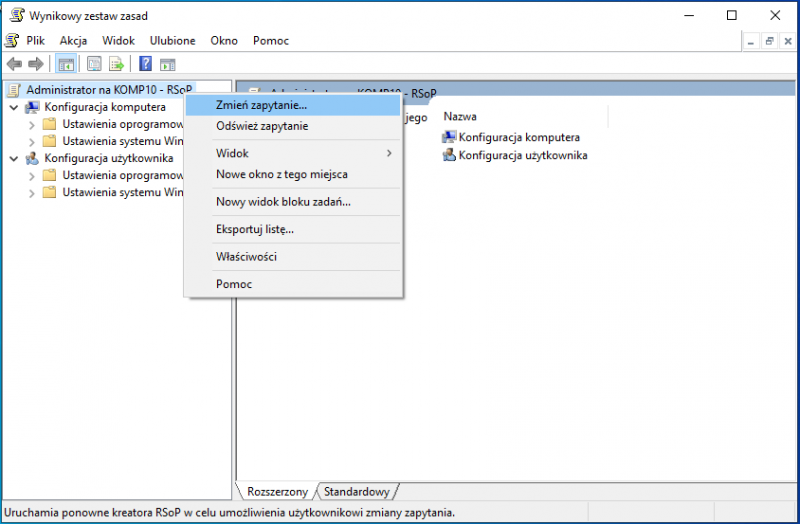Expand Ustawienia oprogramowania under Konfiguracja komputera
The image size is (800, 524).
32,124
